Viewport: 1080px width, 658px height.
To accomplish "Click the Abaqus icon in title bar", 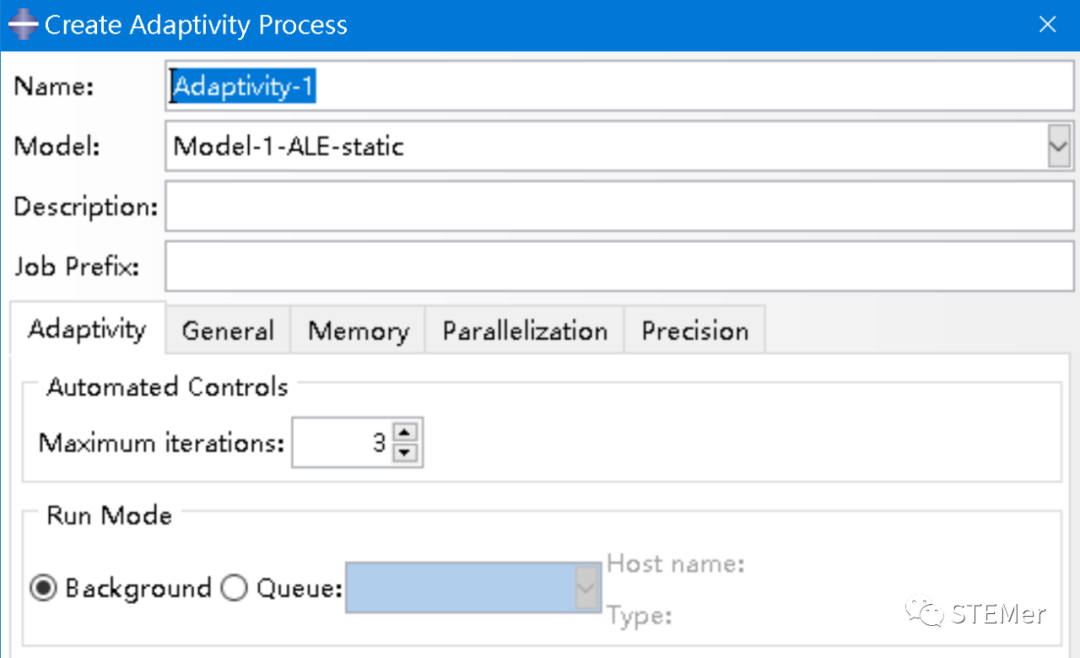I will pos(22,25).
